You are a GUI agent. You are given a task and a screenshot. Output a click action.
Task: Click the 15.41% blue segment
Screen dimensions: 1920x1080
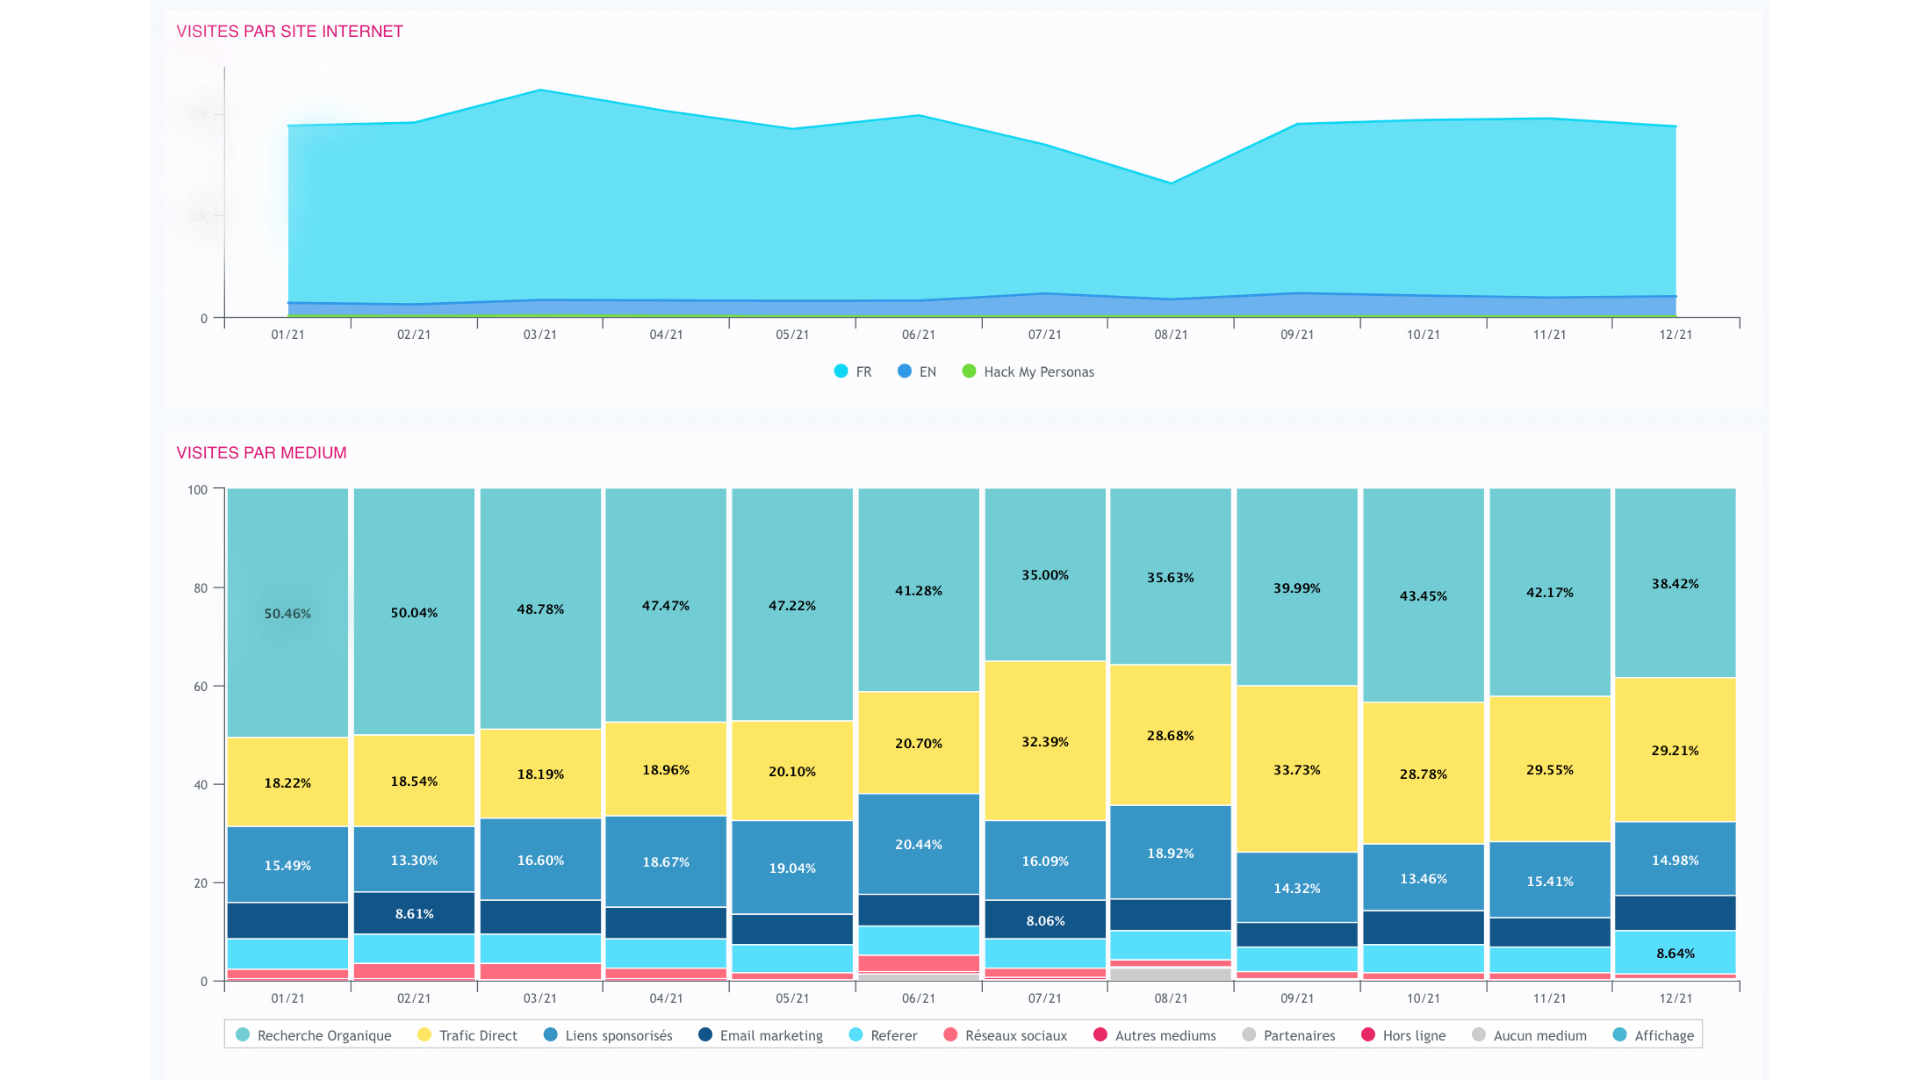point(1550,880)
